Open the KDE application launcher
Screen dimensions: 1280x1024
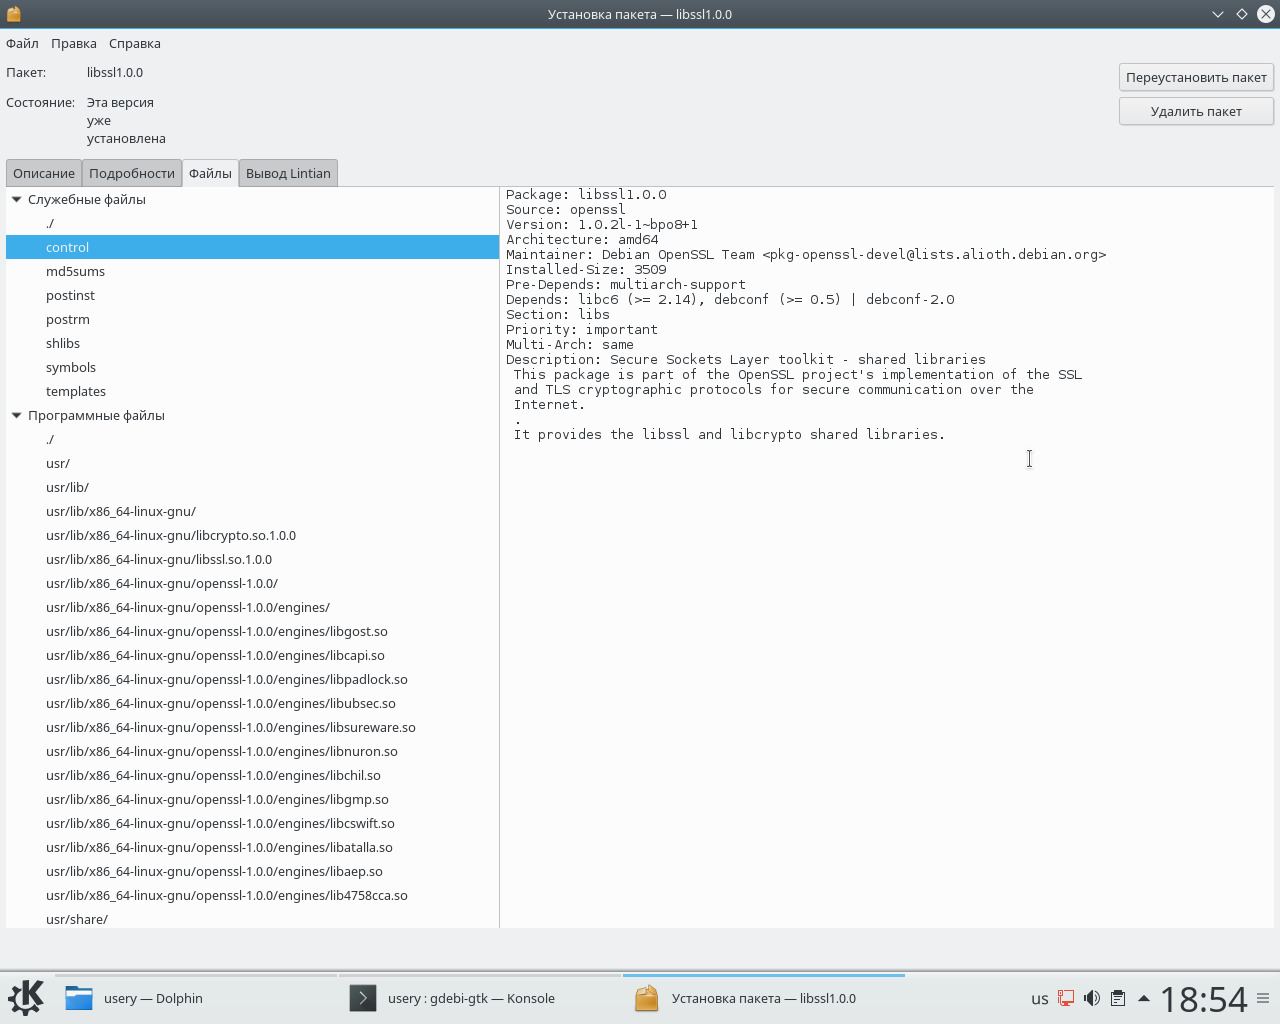click(26, 998)
